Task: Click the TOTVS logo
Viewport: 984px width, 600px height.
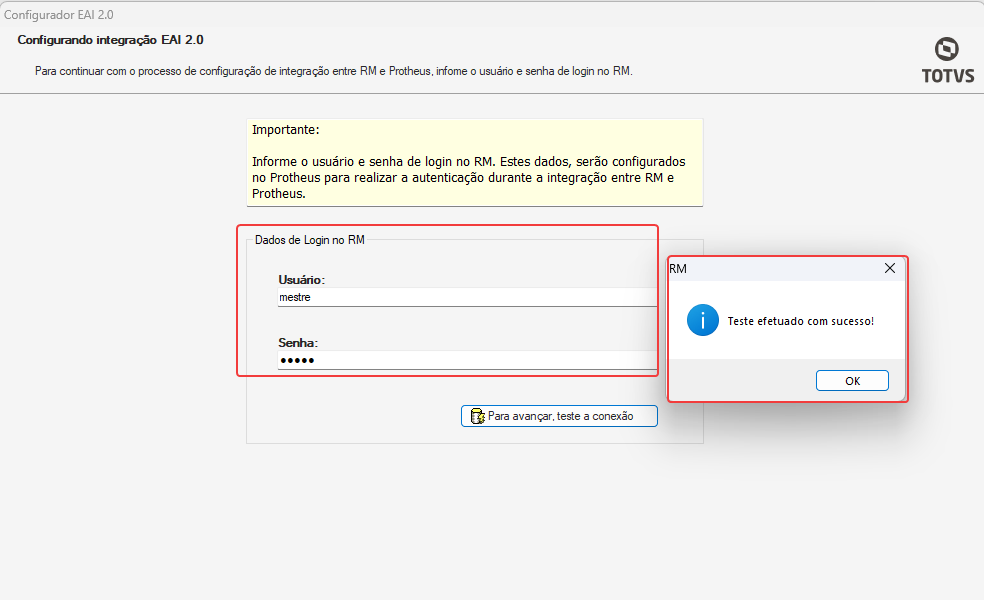Action: pyautogui.click(x=948, y=60)
